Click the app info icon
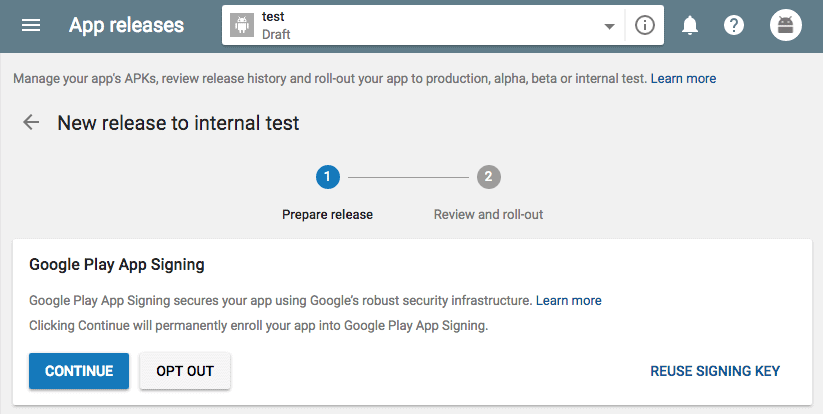This screenshot has width=823, height=414. click(645, 25)
